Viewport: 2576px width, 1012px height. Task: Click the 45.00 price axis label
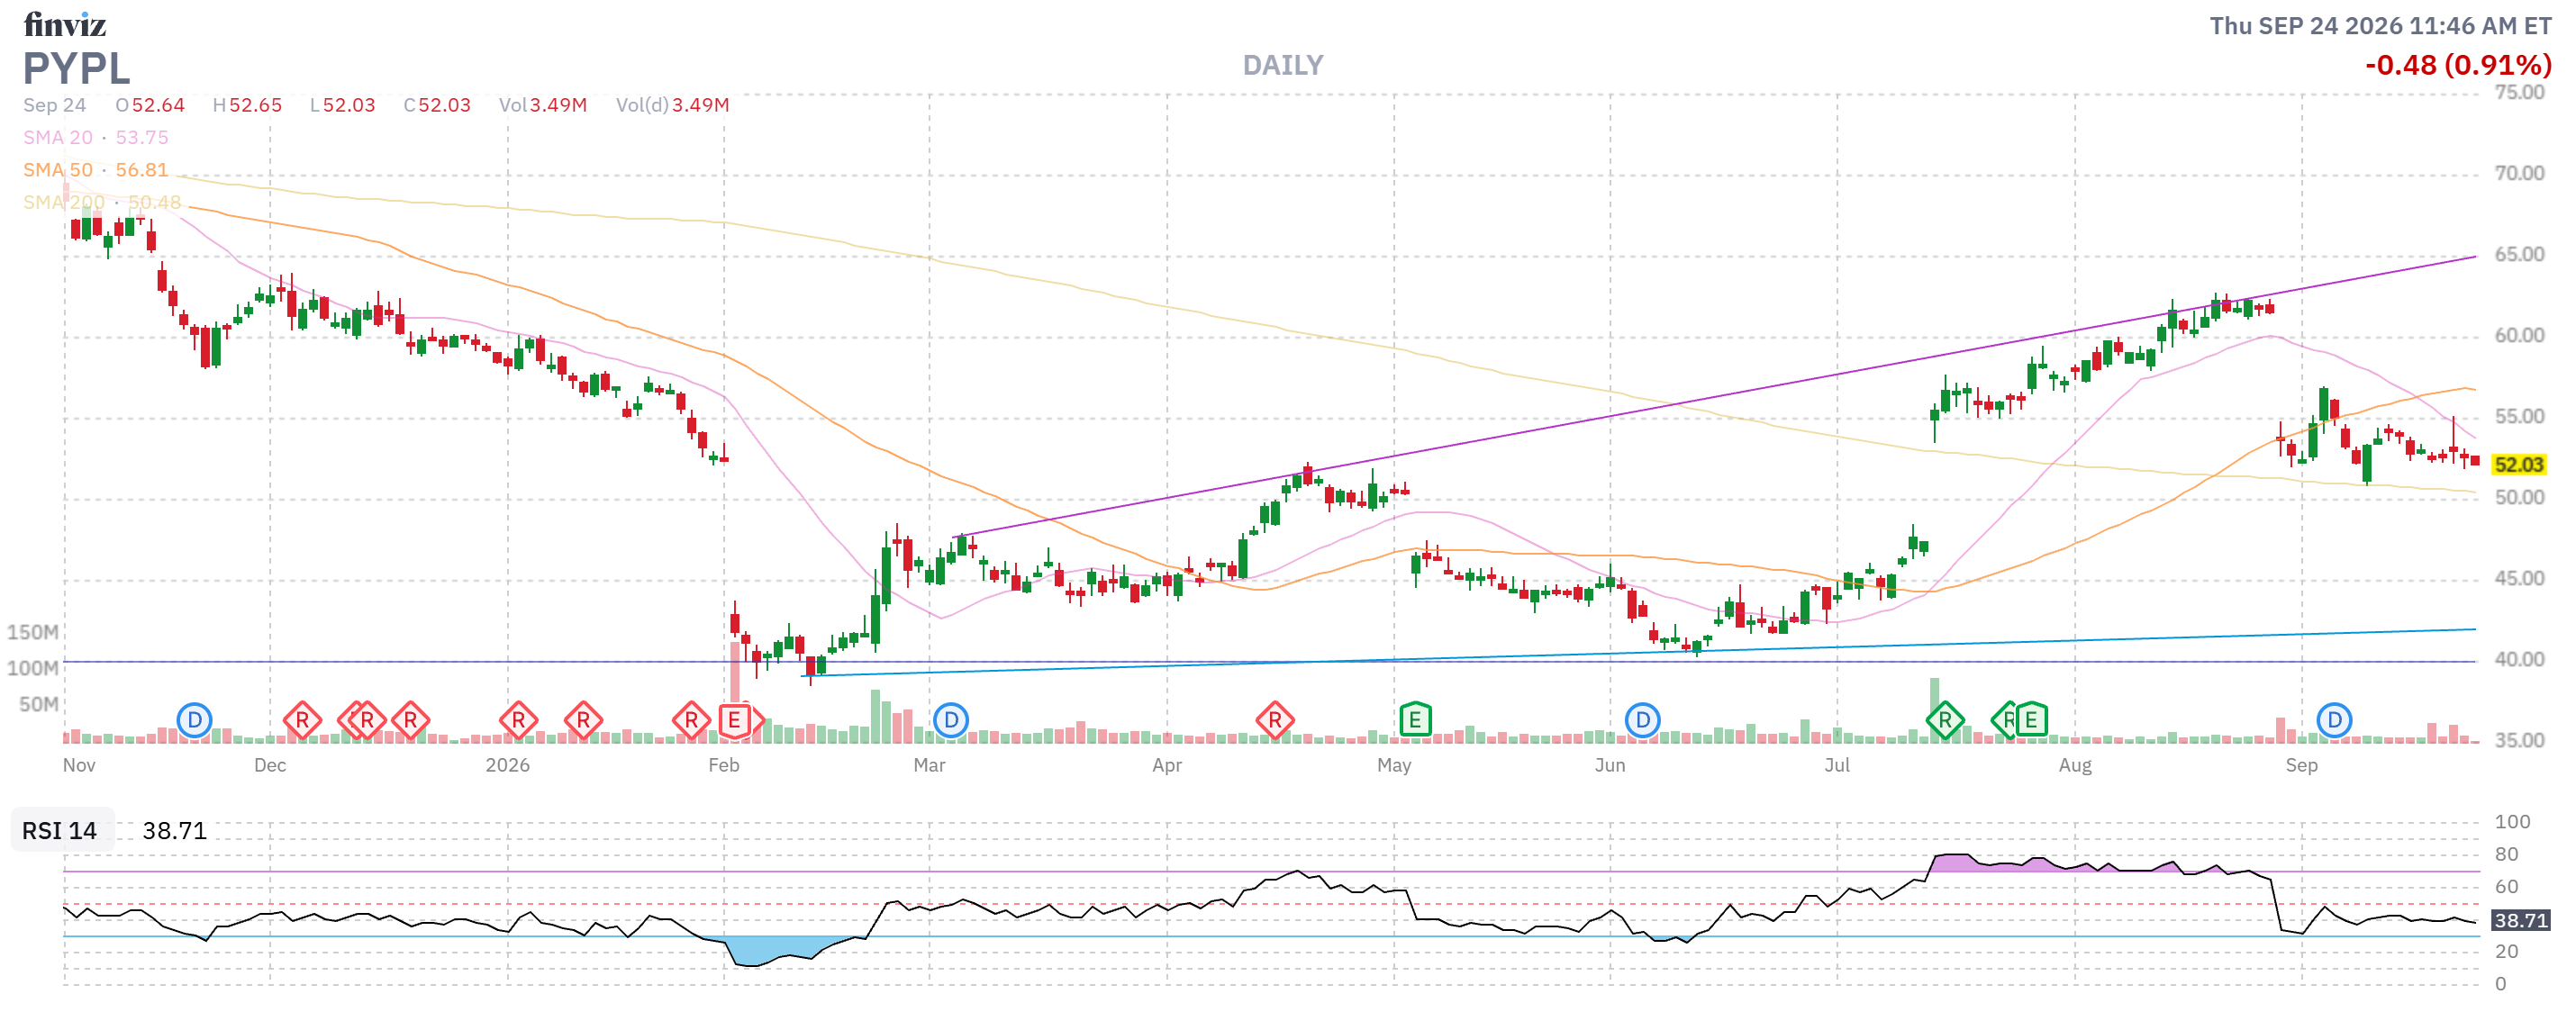click(2519, 578)
